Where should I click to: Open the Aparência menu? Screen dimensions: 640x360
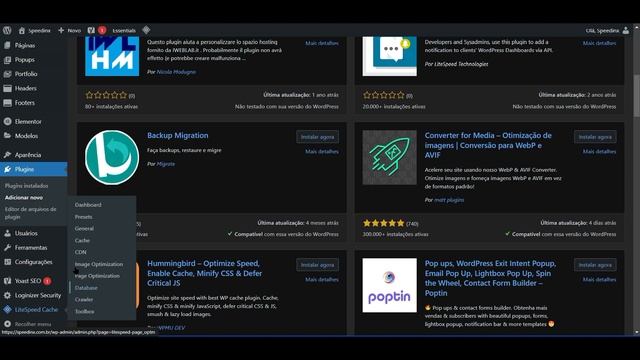pos(28,155)
